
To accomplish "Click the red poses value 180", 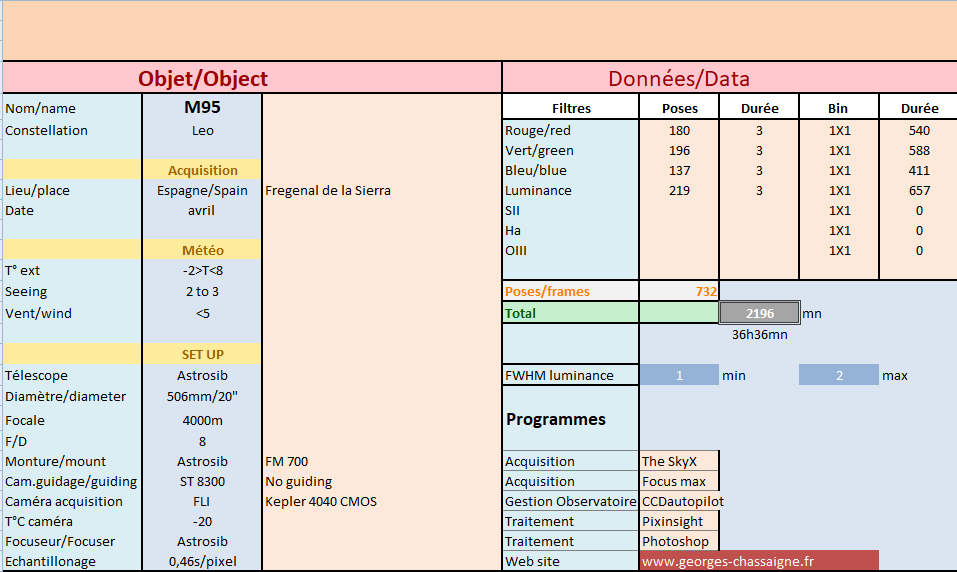I will coord(679,130).
